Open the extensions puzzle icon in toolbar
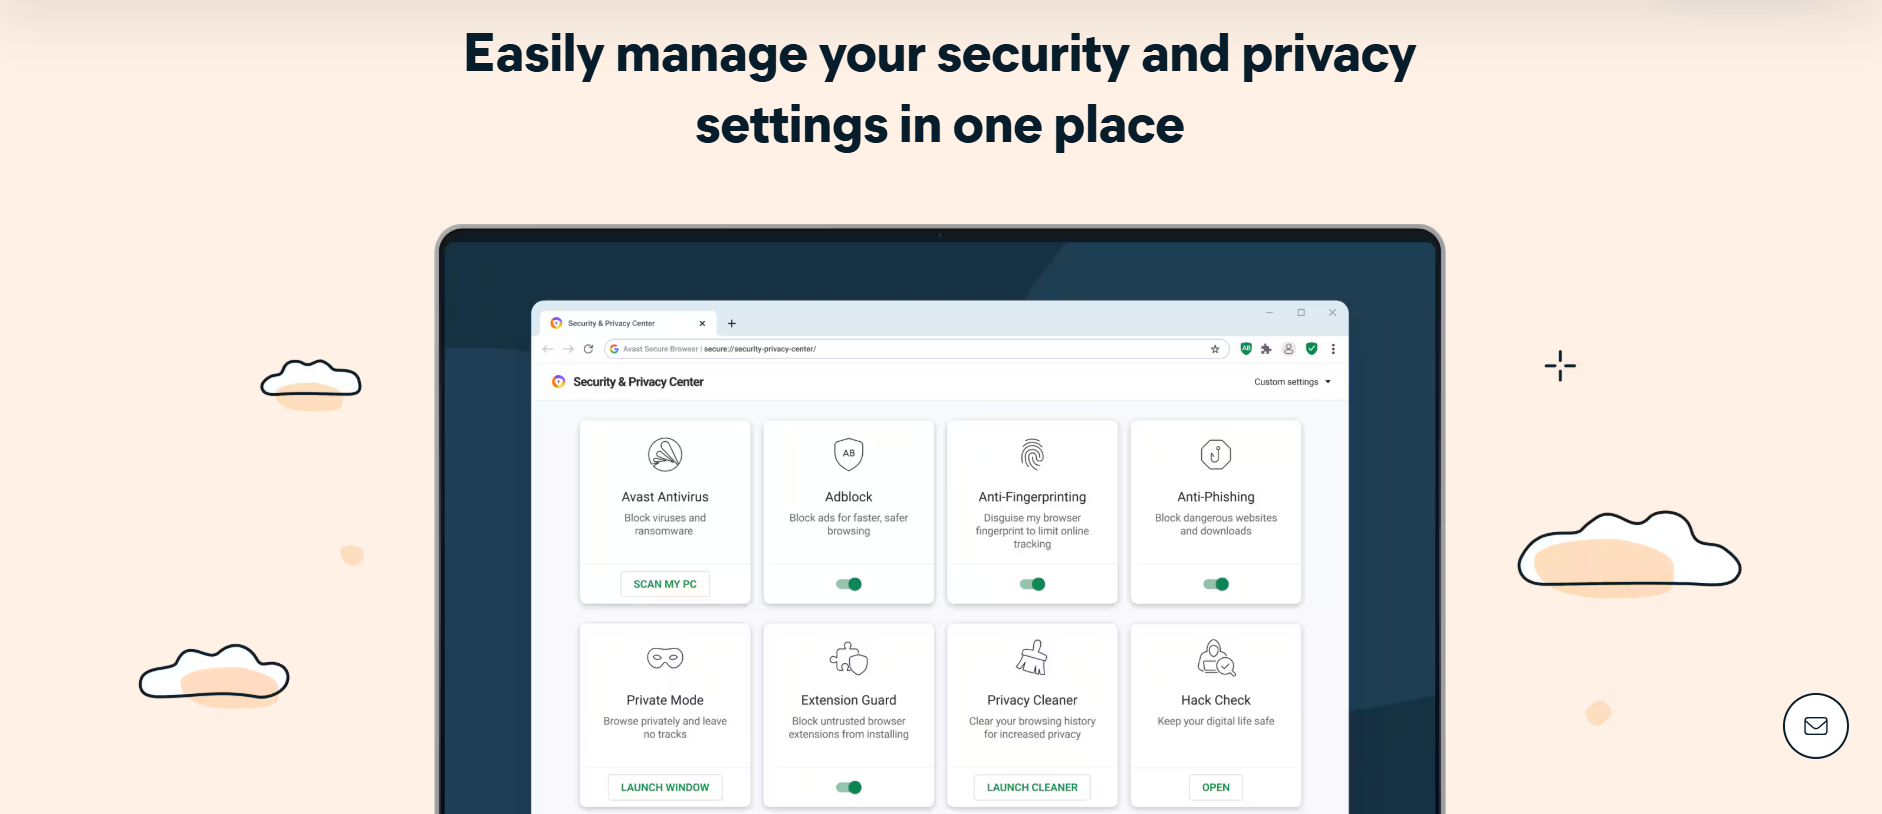The height and width of the screenshot is (814, 1882). click(1266, 349)
